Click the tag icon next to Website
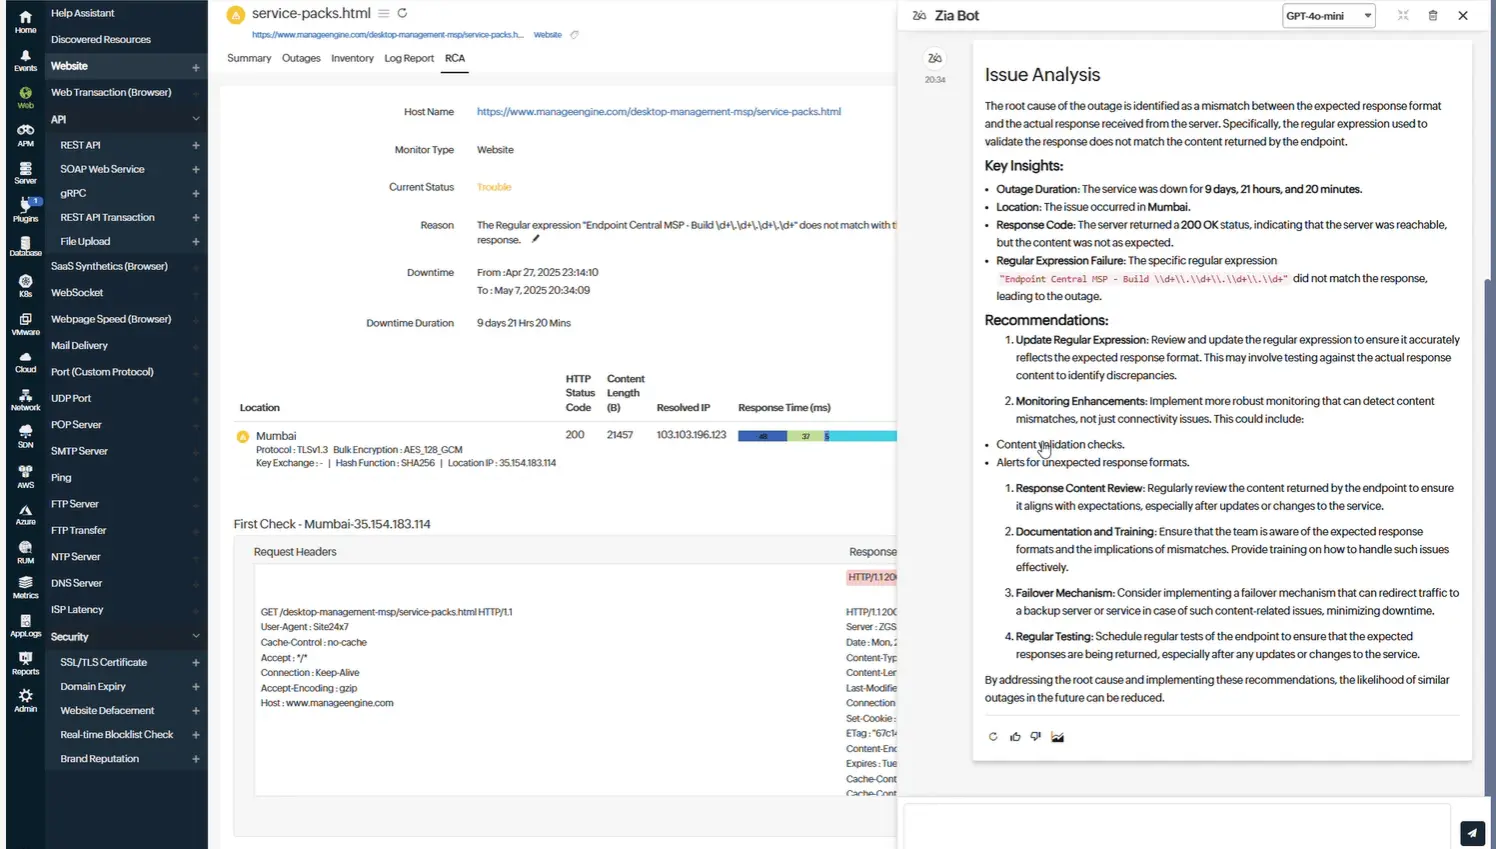Image resolution: width=1496 pixels, height=849 pixels. pos(574,35)
